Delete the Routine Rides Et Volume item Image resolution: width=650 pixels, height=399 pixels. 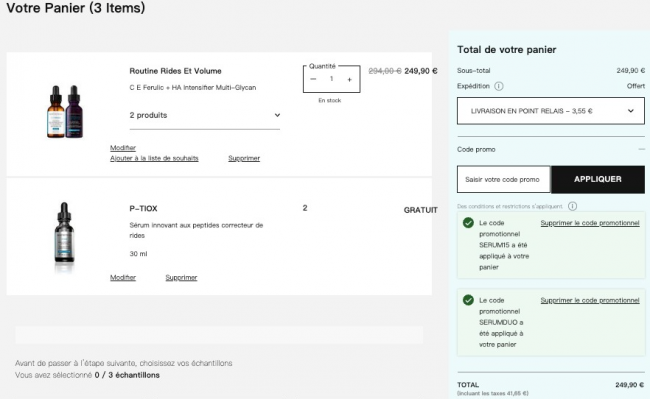point(244,158)
